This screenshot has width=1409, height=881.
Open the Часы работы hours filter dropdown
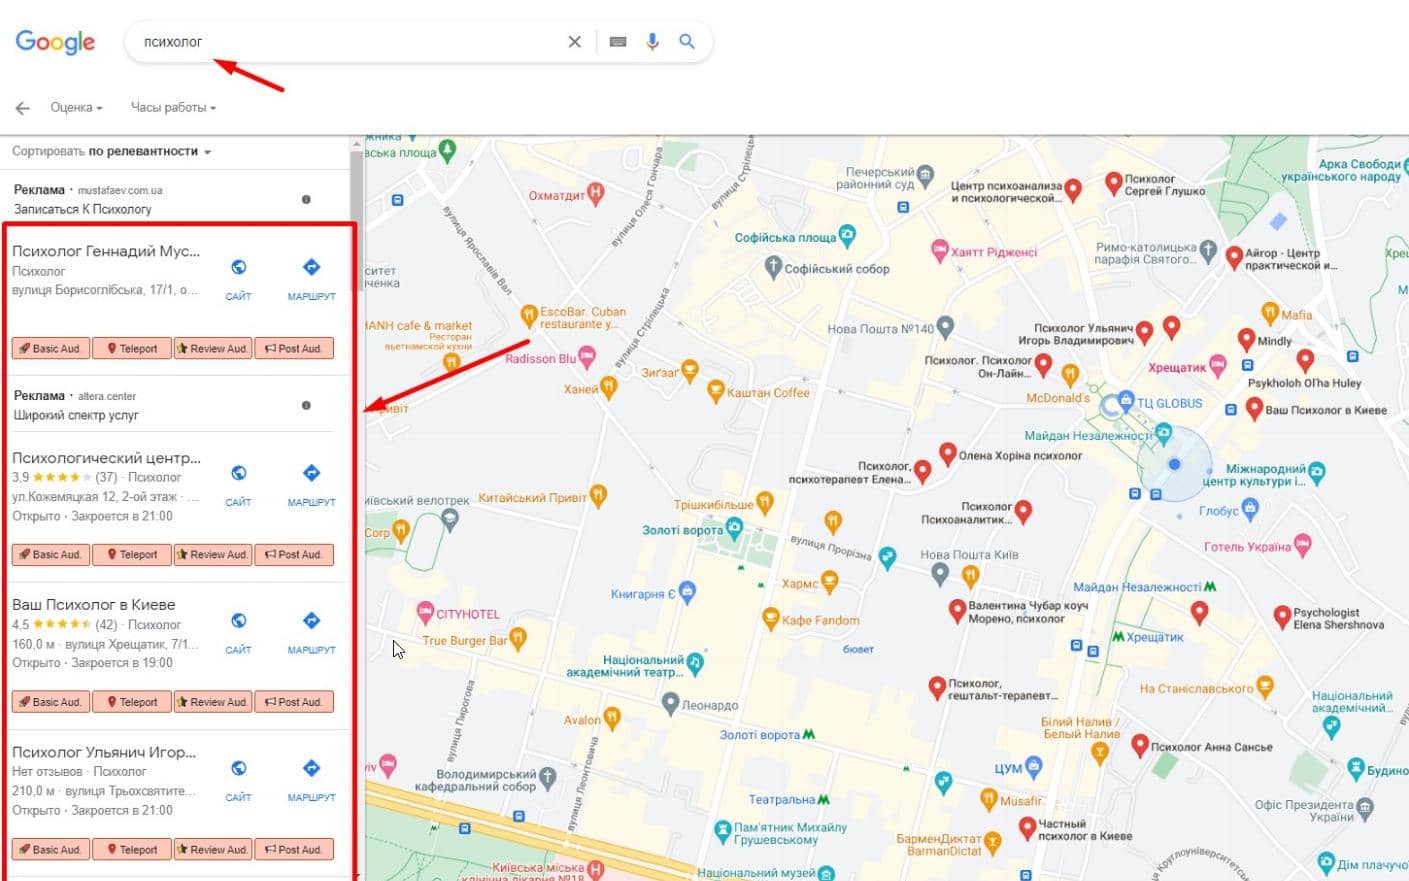pyautogui.click(x=173, y=107)
